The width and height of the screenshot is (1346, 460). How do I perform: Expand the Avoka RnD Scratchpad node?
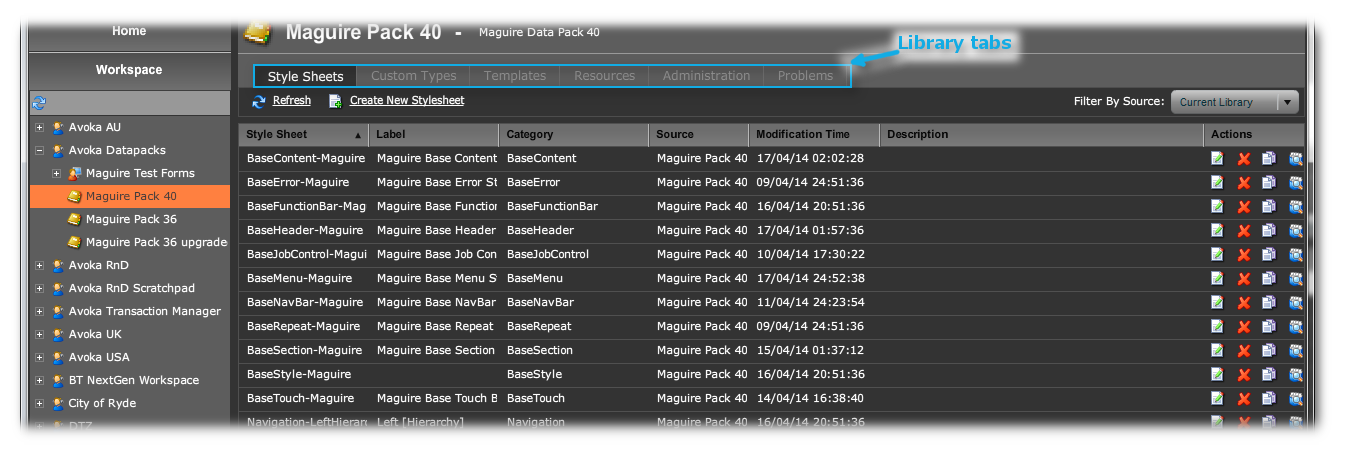pyautogui.click(x=39, y=288)
